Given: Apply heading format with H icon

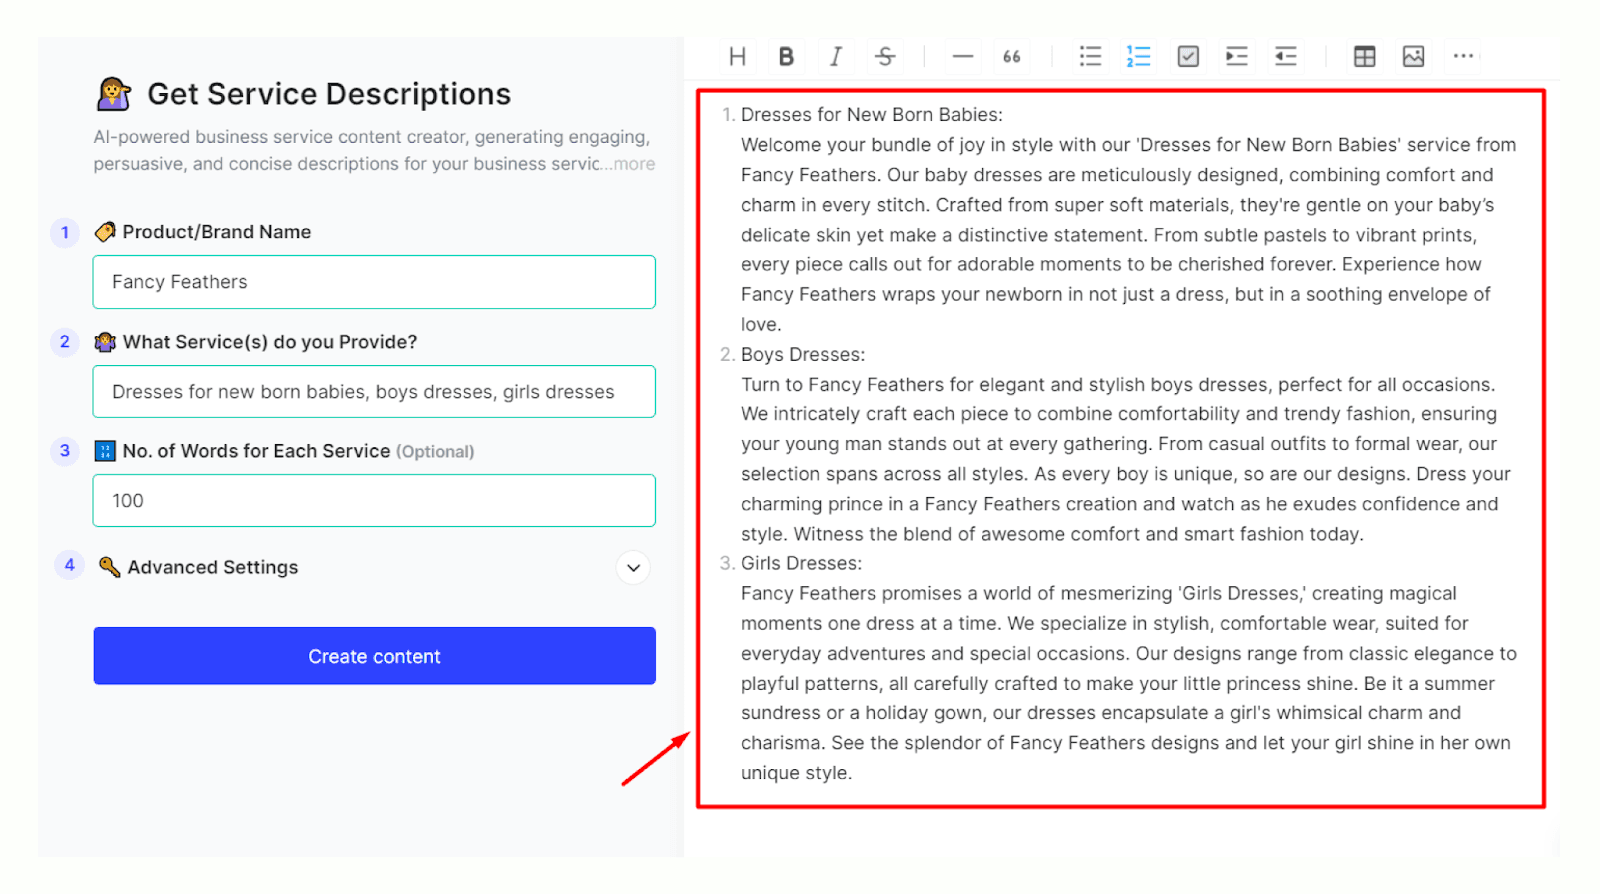Looking at the screenshot, I should point(737,56).
